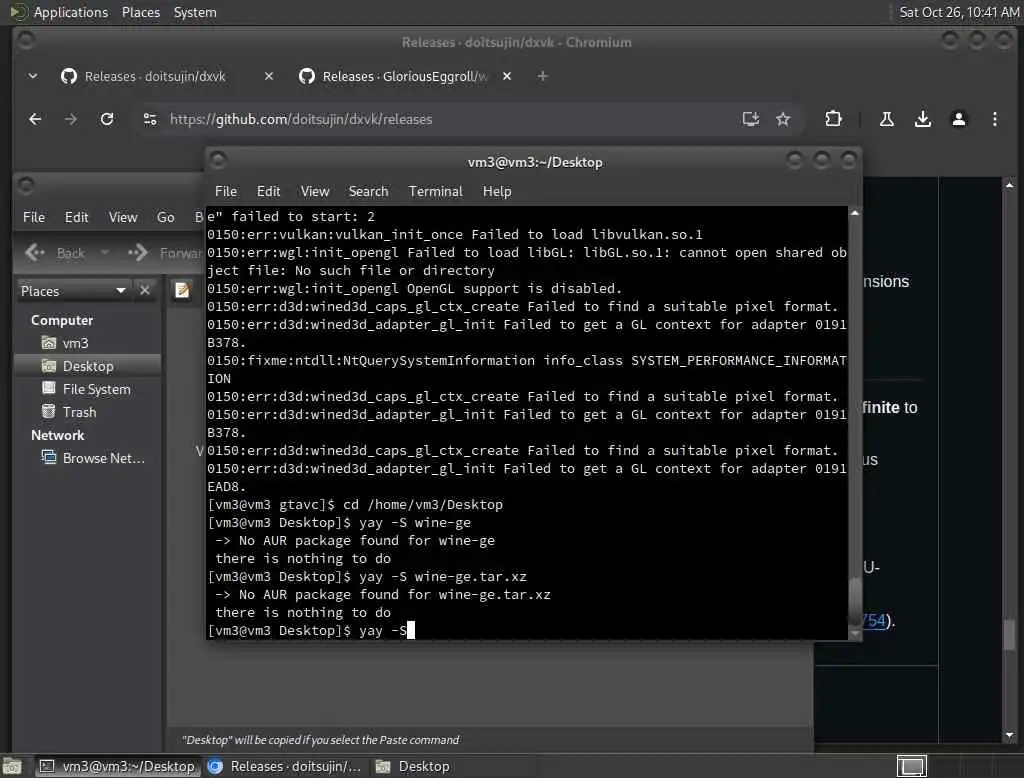Close the GloriousEggroll browser tab
This screenshot has height=778, width=1024.
click(x=507, y=76)
